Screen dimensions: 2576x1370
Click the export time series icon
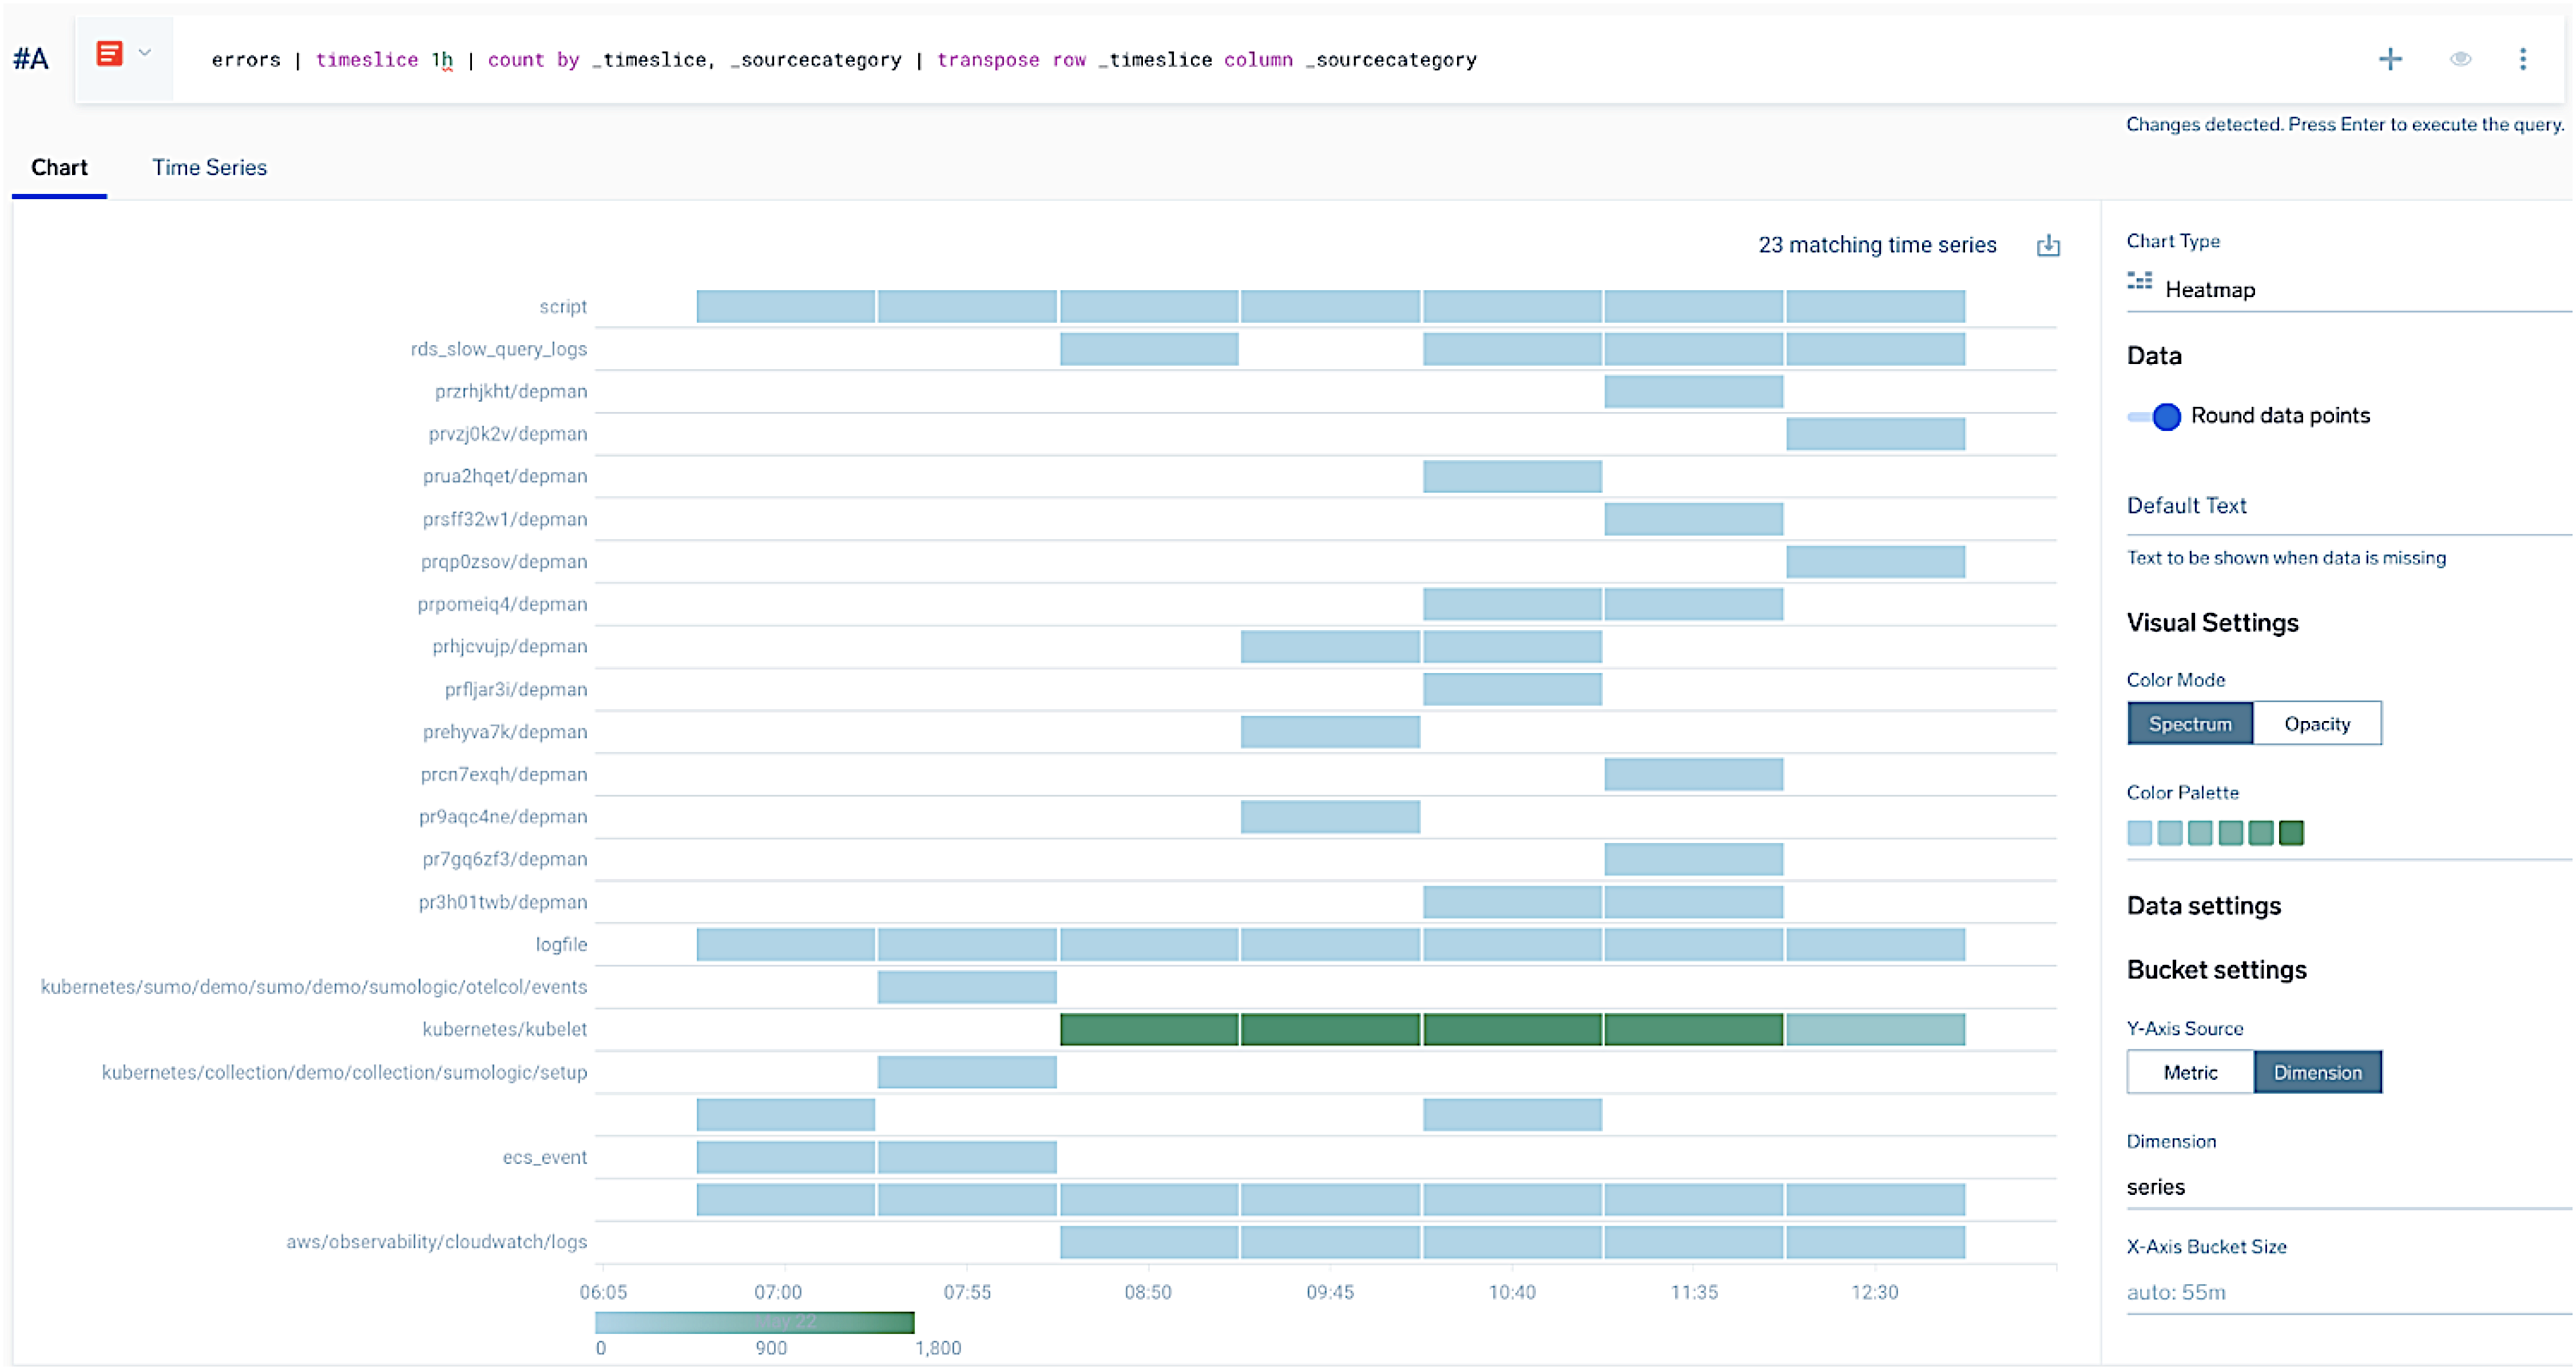[x=2047, y=245]
